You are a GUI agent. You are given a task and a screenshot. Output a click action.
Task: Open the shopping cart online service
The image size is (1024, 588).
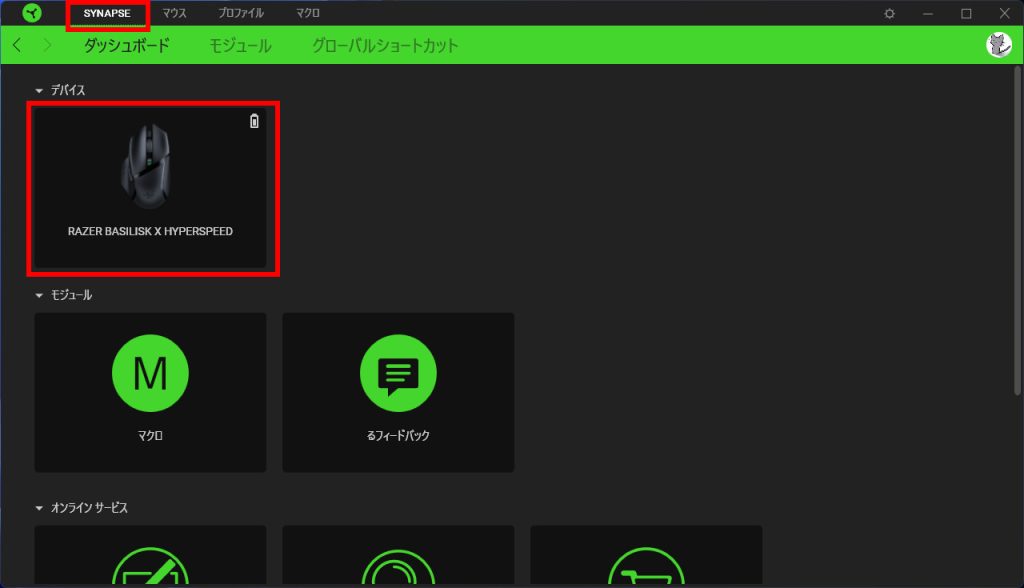pos(647,555)
